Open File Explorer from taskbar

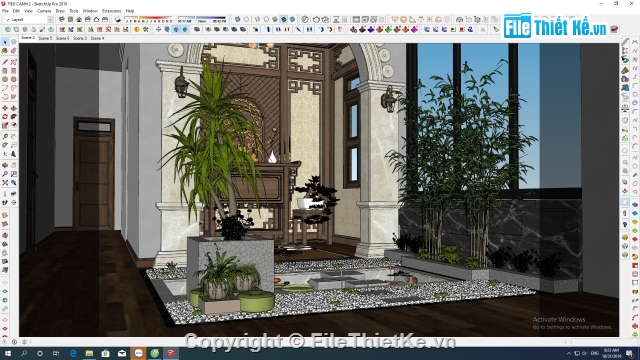pos(89,353)
